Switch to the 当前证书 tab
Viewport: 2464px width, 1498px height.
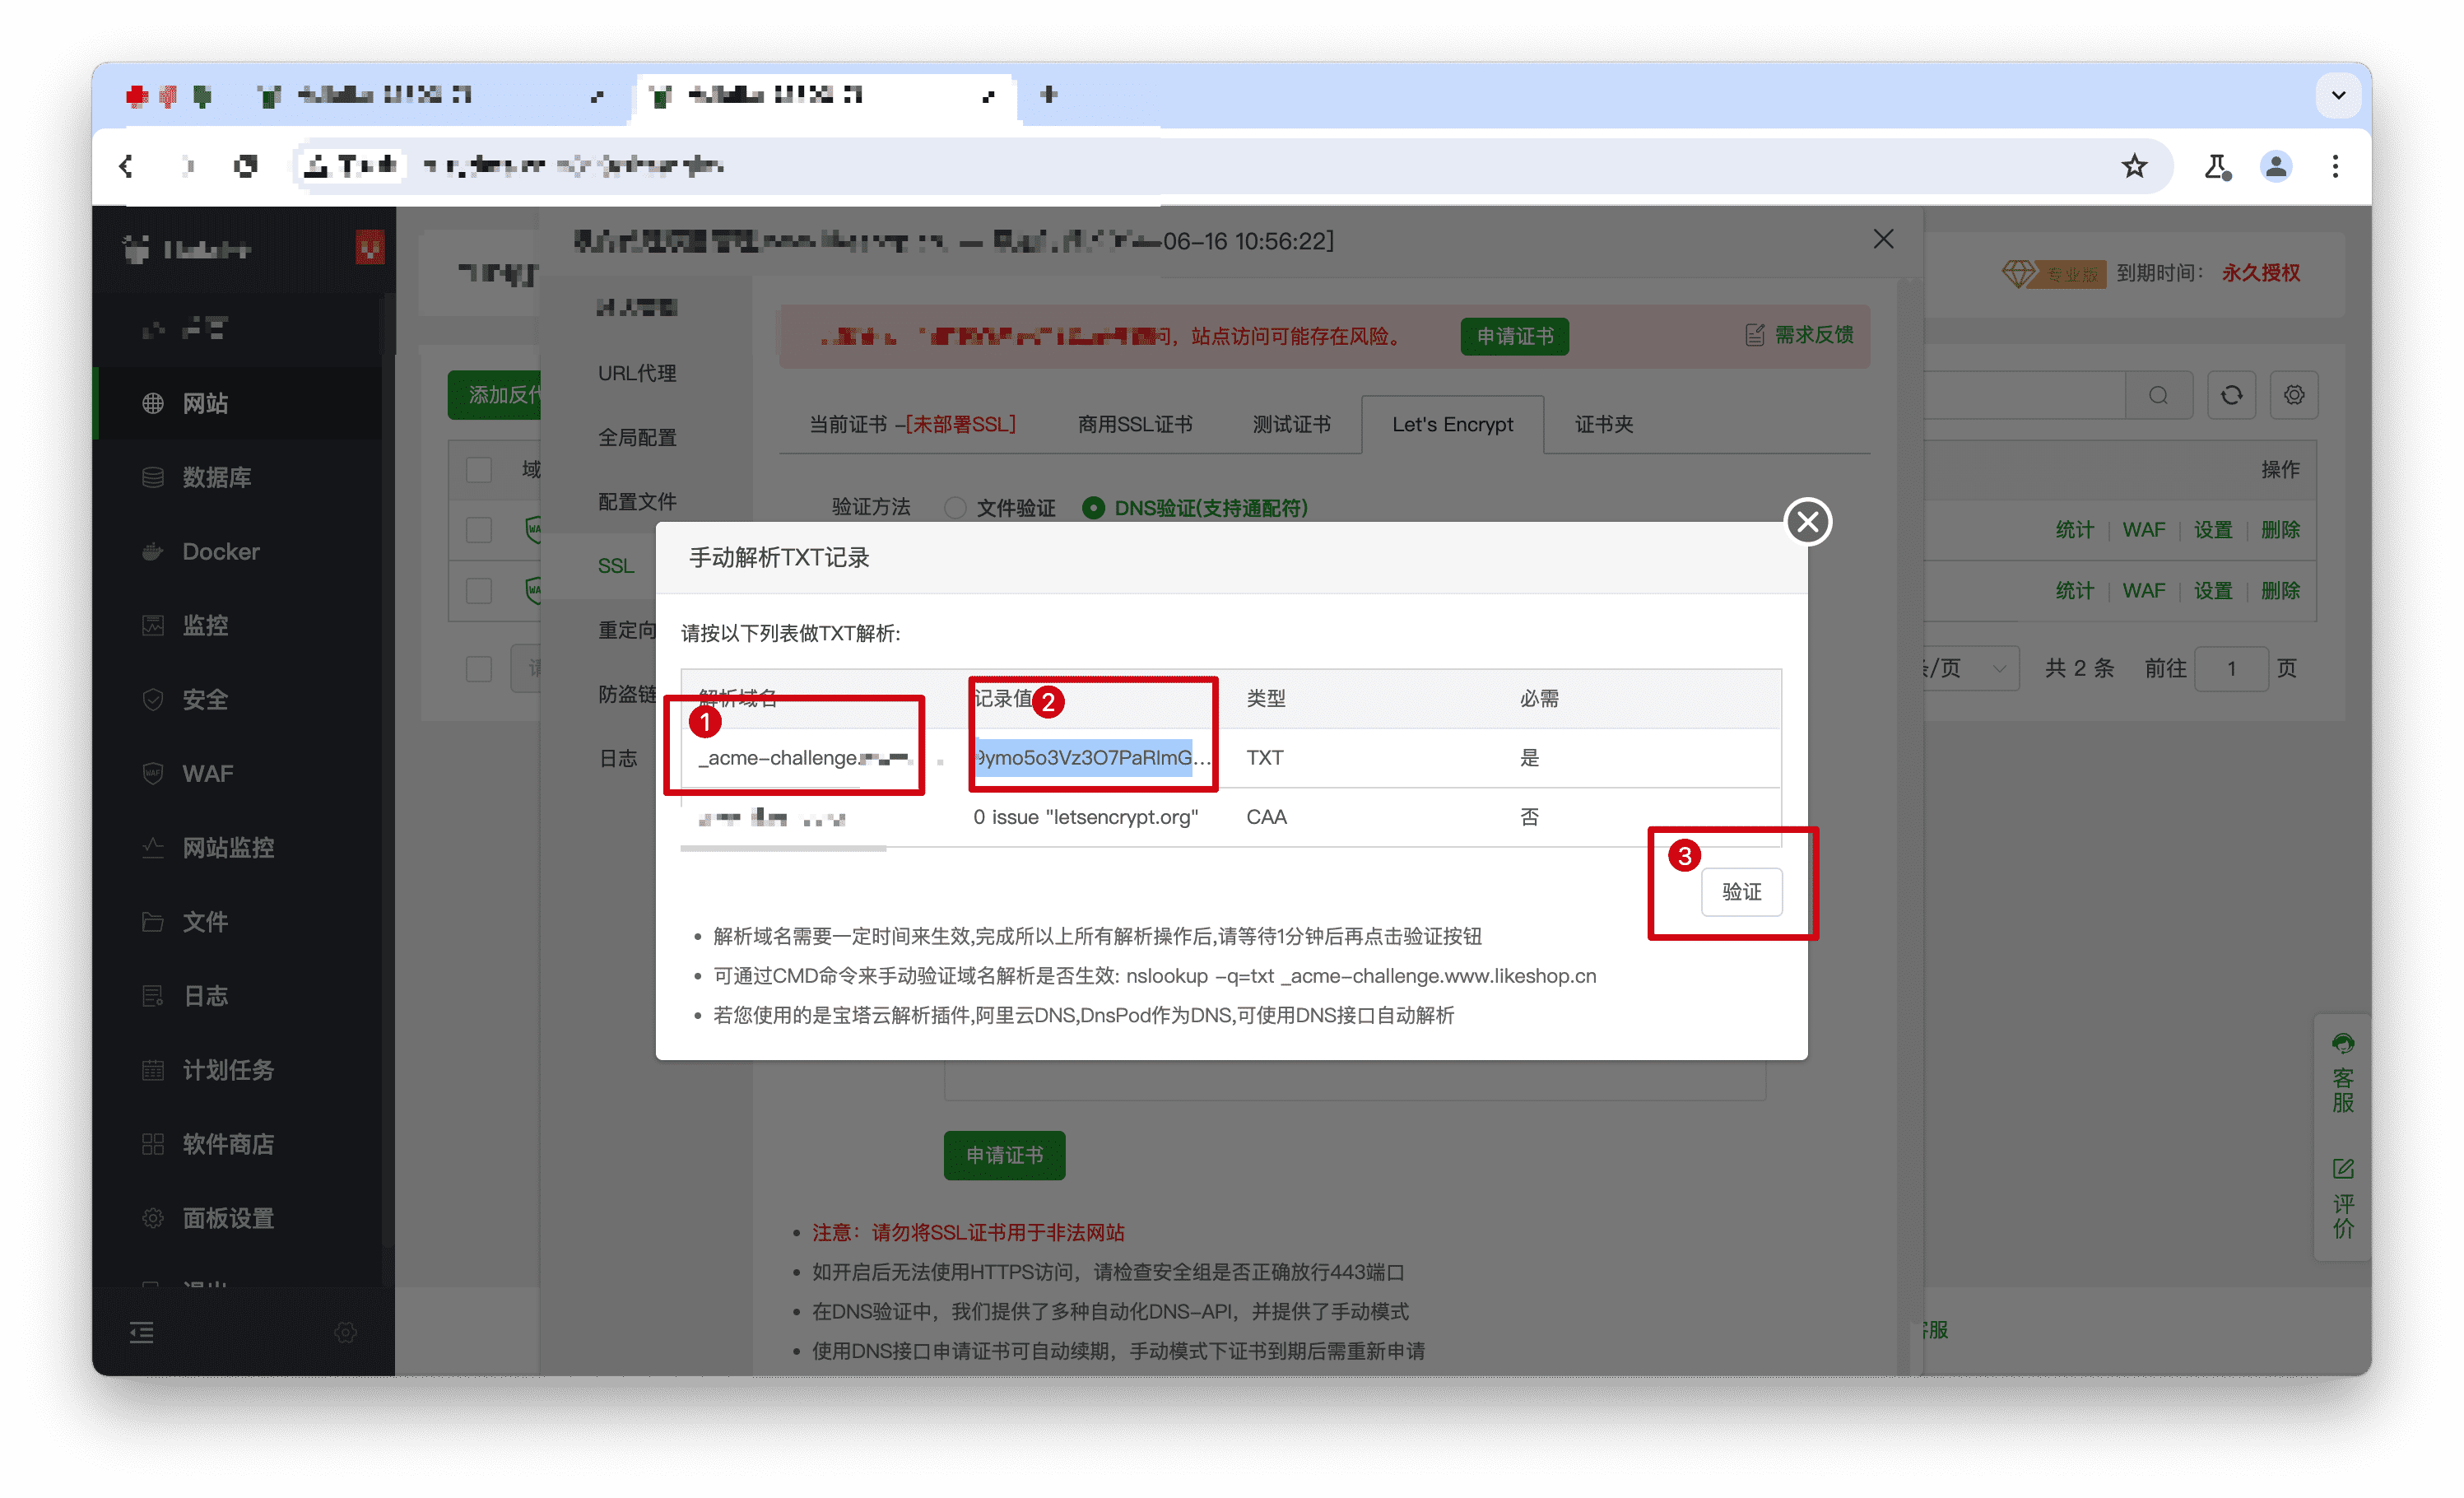pos(911,424)
